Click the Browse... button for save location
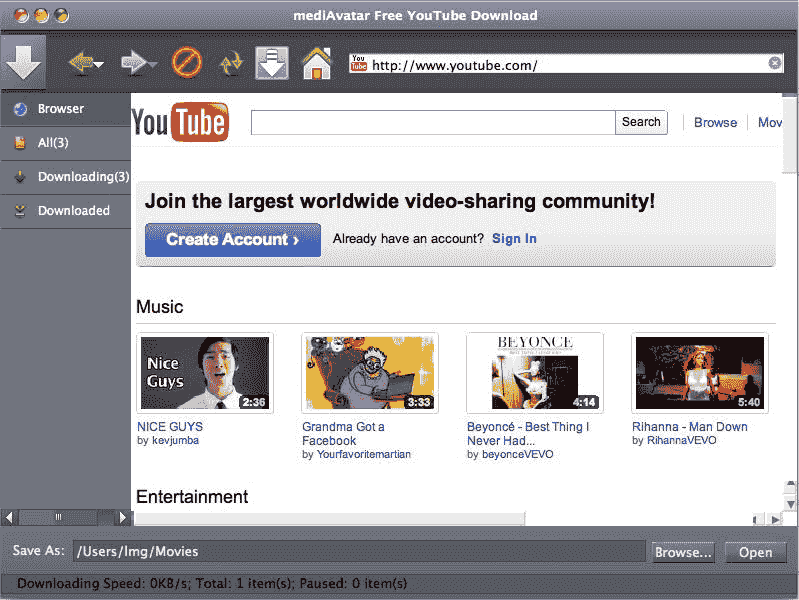799x600 pixels. click(683, 553)
